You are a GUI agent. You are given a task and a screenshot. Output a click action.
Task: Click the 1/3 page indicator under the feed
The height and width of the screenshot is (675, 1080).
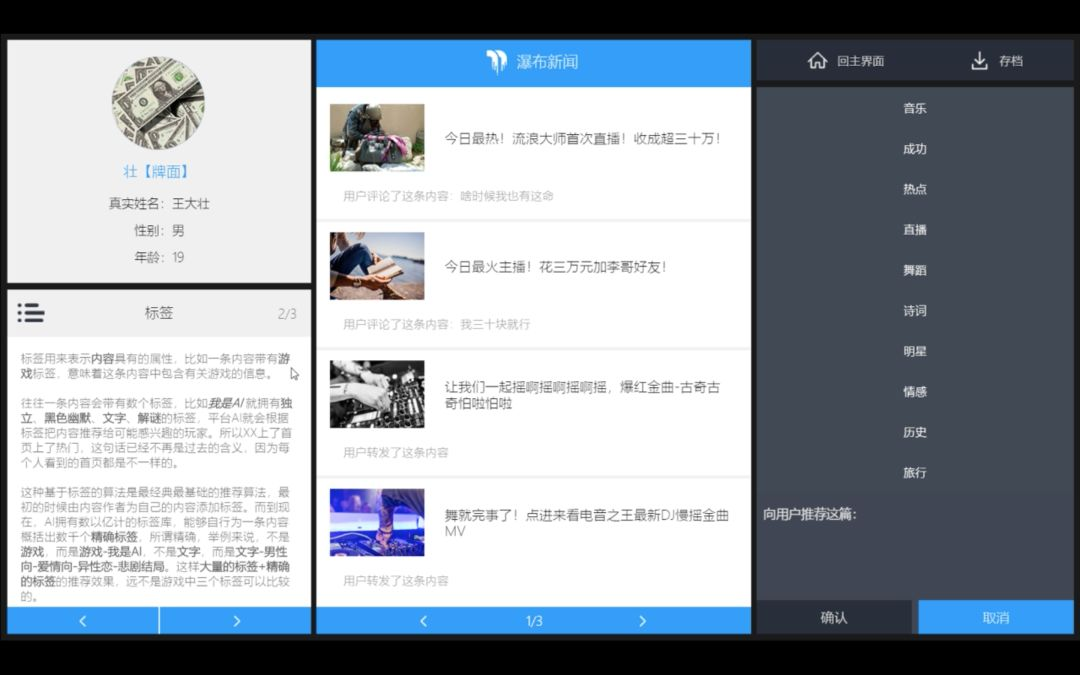534,621
